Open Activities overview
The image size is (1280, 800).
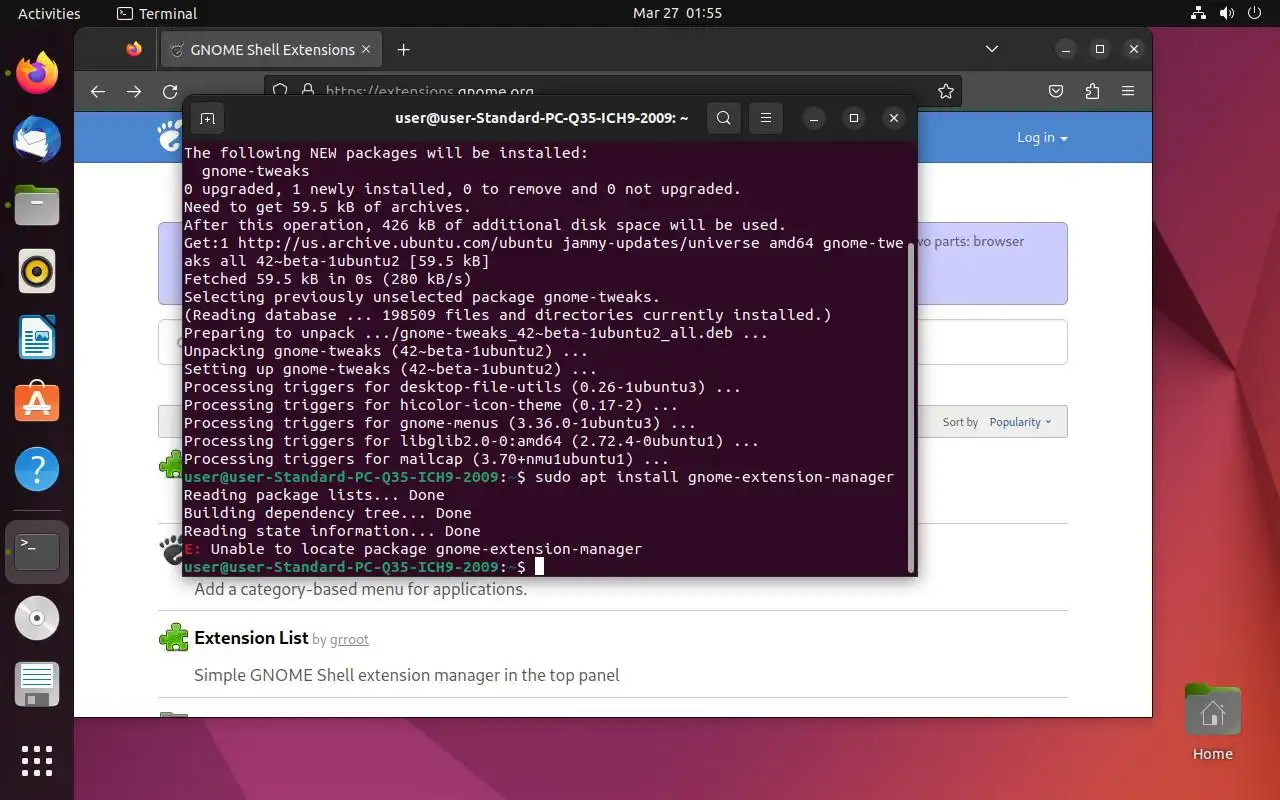49,14
